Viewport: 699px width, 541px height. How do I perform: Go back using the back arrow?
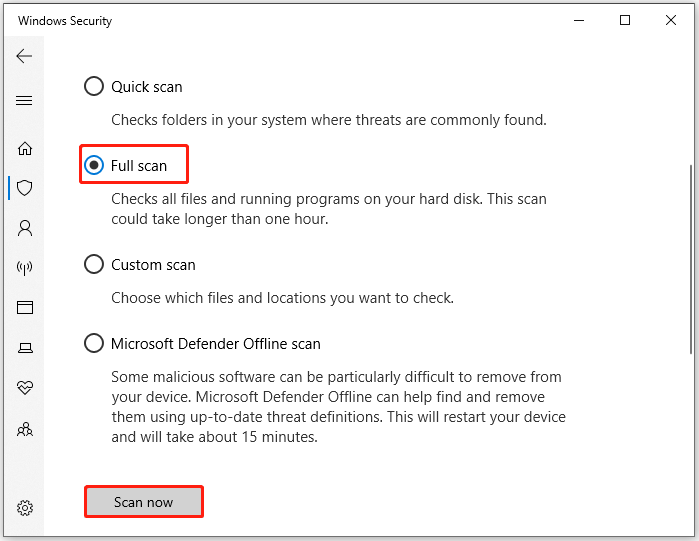25,57
